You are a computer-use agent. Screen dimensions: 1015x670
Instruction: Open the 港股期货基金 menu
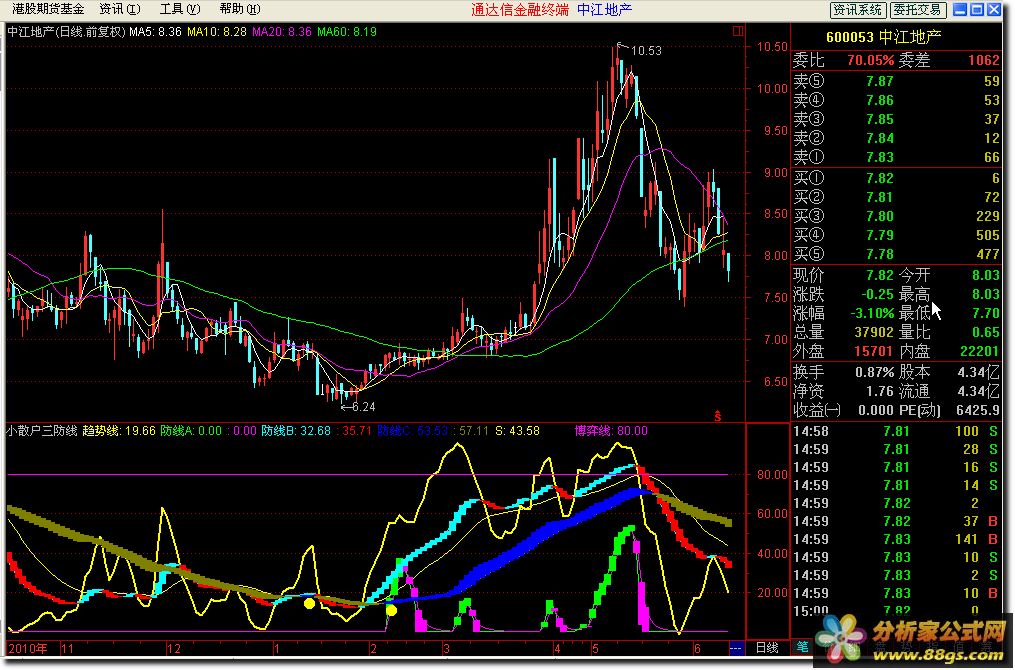click(x=48, y=9)
